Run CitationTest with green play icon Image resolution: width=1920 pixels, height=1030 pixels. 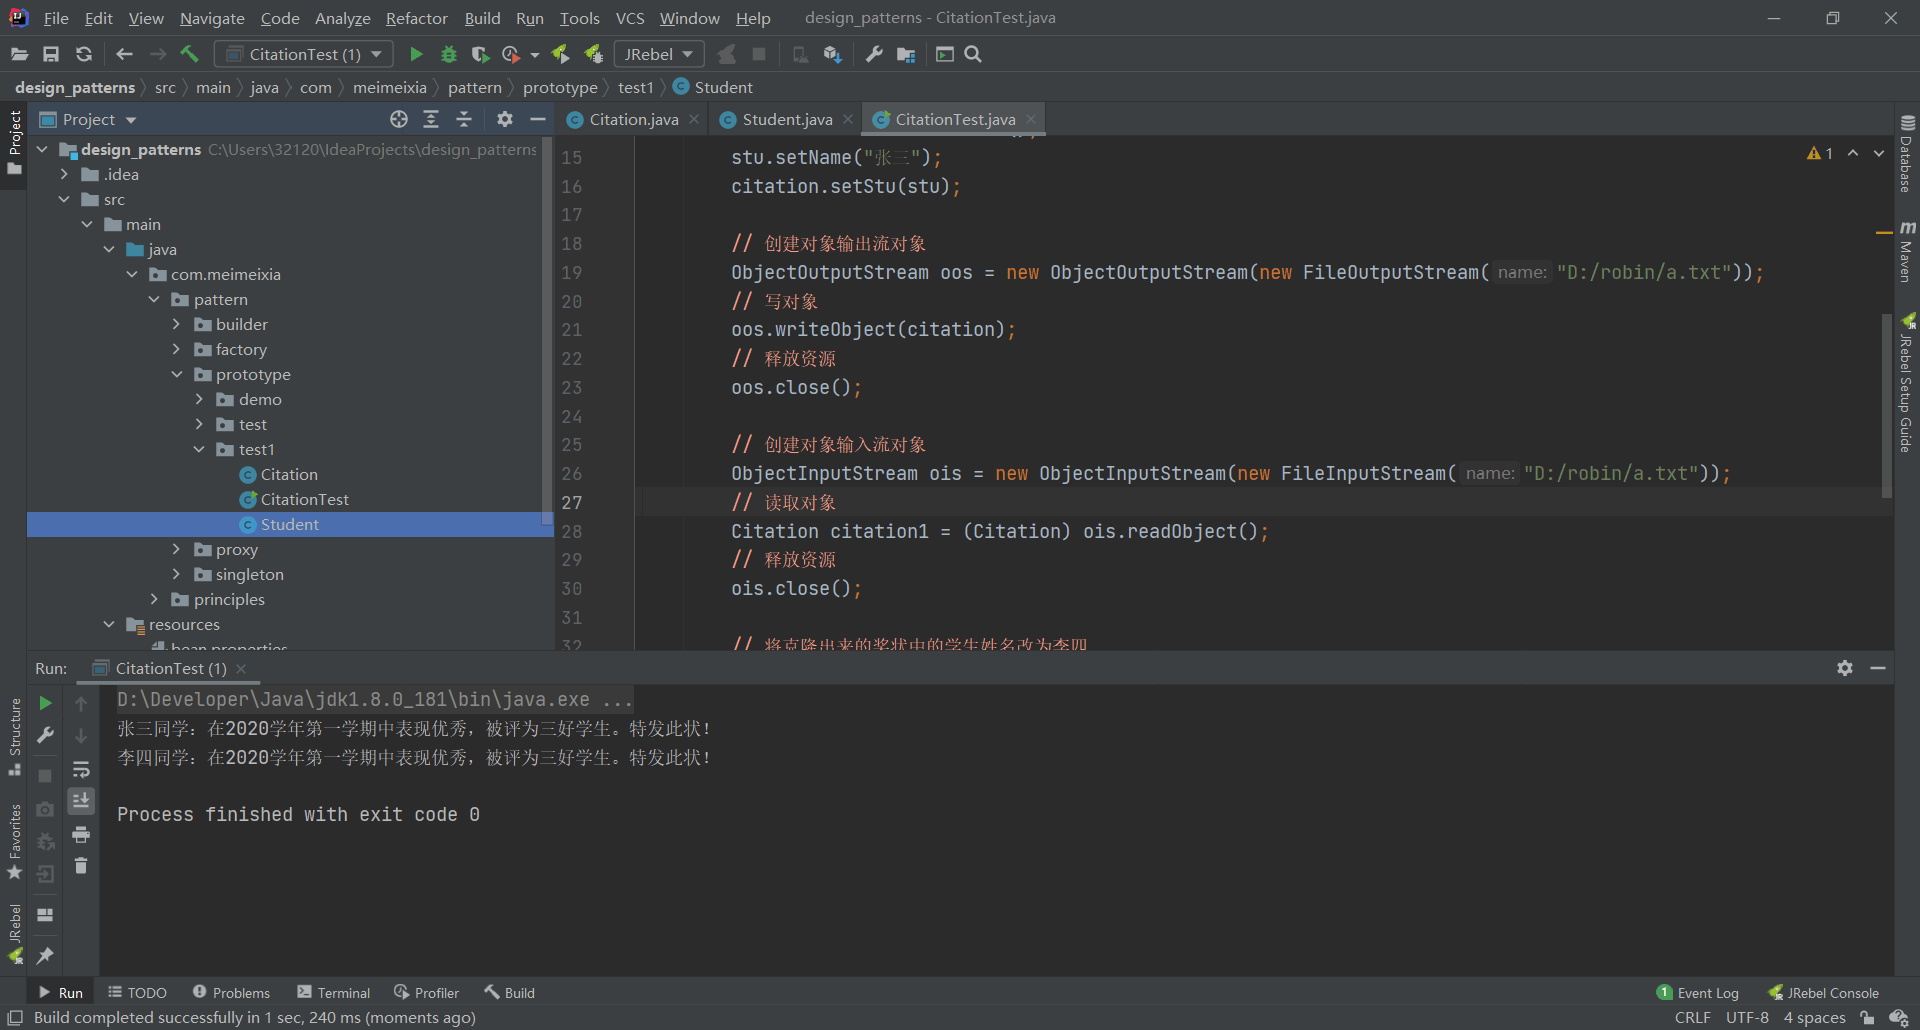416,54
